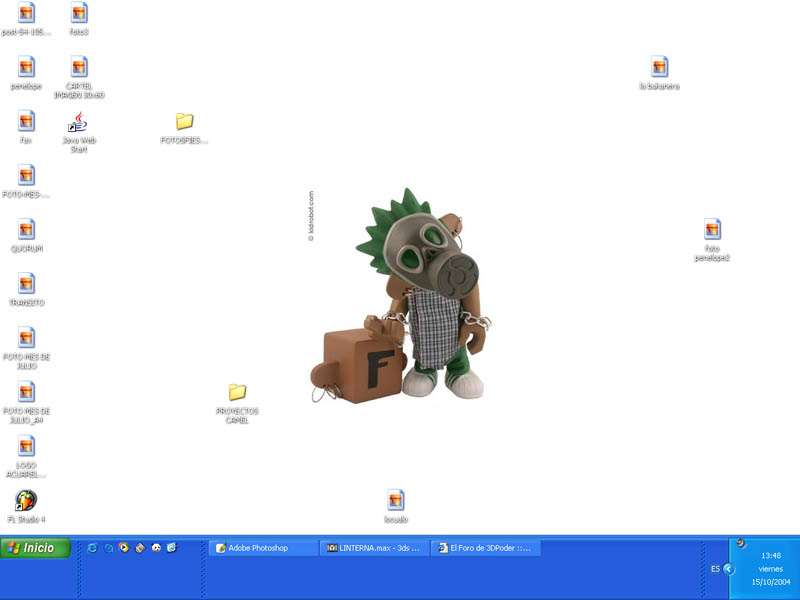Expand hidden tray icons arrow
Viewport: 800px width, 600px height.
click(x=729, y=569)
